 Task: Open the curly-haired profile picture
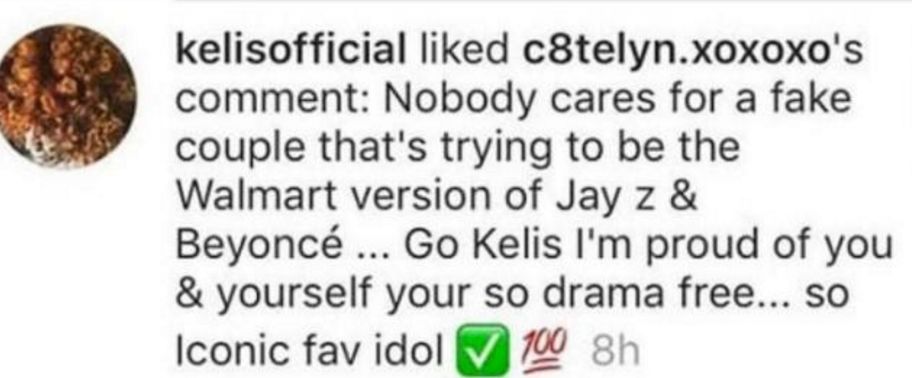[68, 96]
